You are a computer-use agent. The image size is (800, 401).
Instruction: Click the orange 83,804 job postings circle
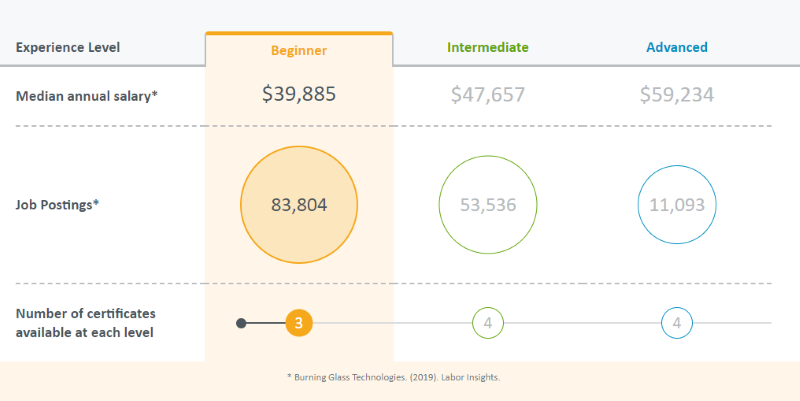click(x=299, y=205)
